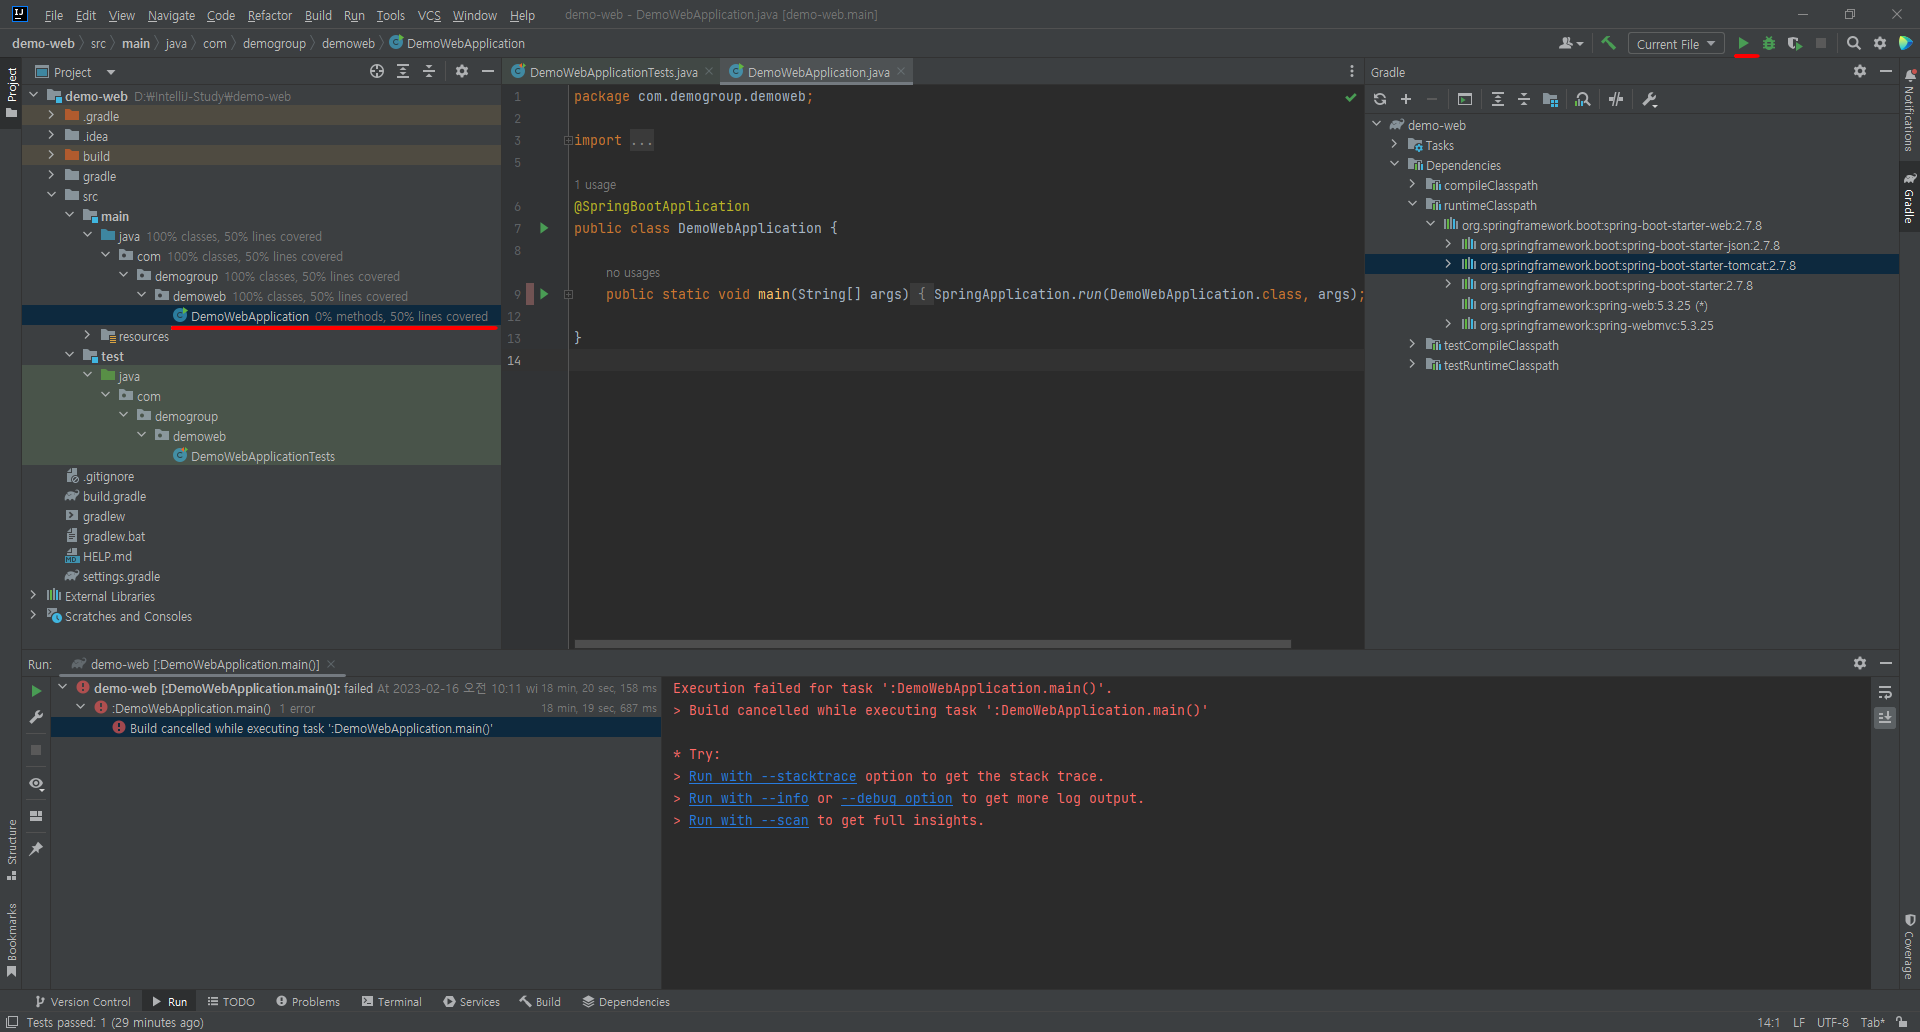Close the DemoWebApplication.java editor tab

click(901, 71)
